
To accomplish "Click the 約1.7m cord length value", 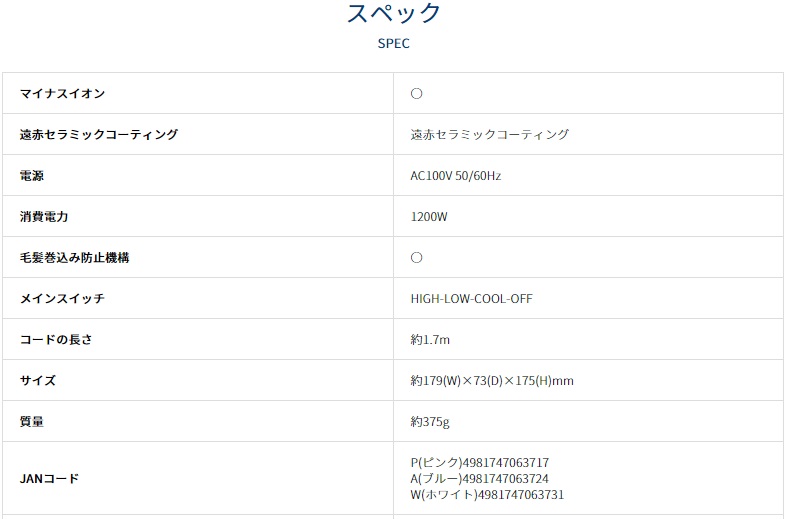I will click(x=430, y=339).
